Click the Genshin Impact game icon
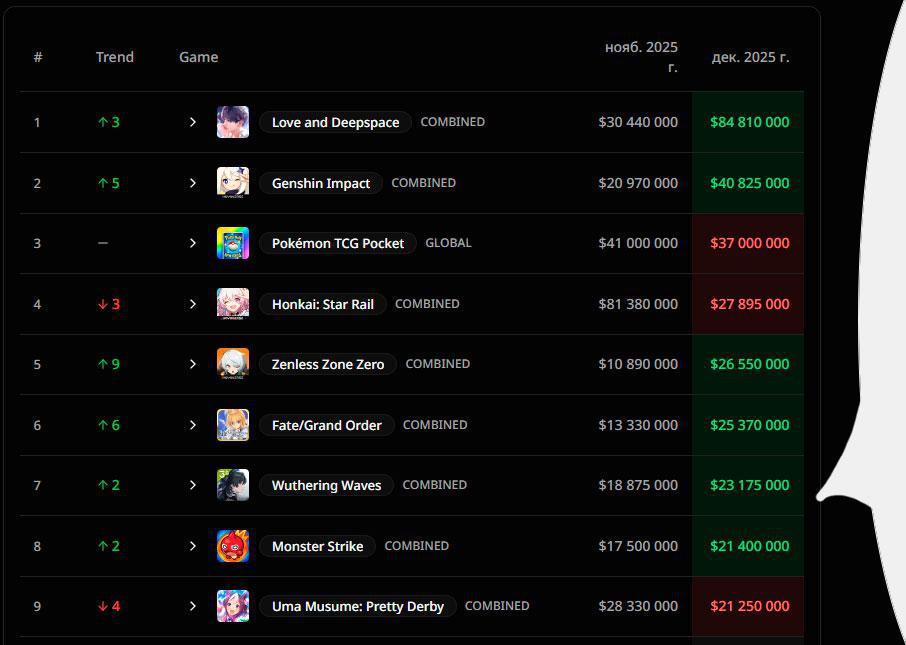Viewport: 906px width, 645px height. [233, 183]
